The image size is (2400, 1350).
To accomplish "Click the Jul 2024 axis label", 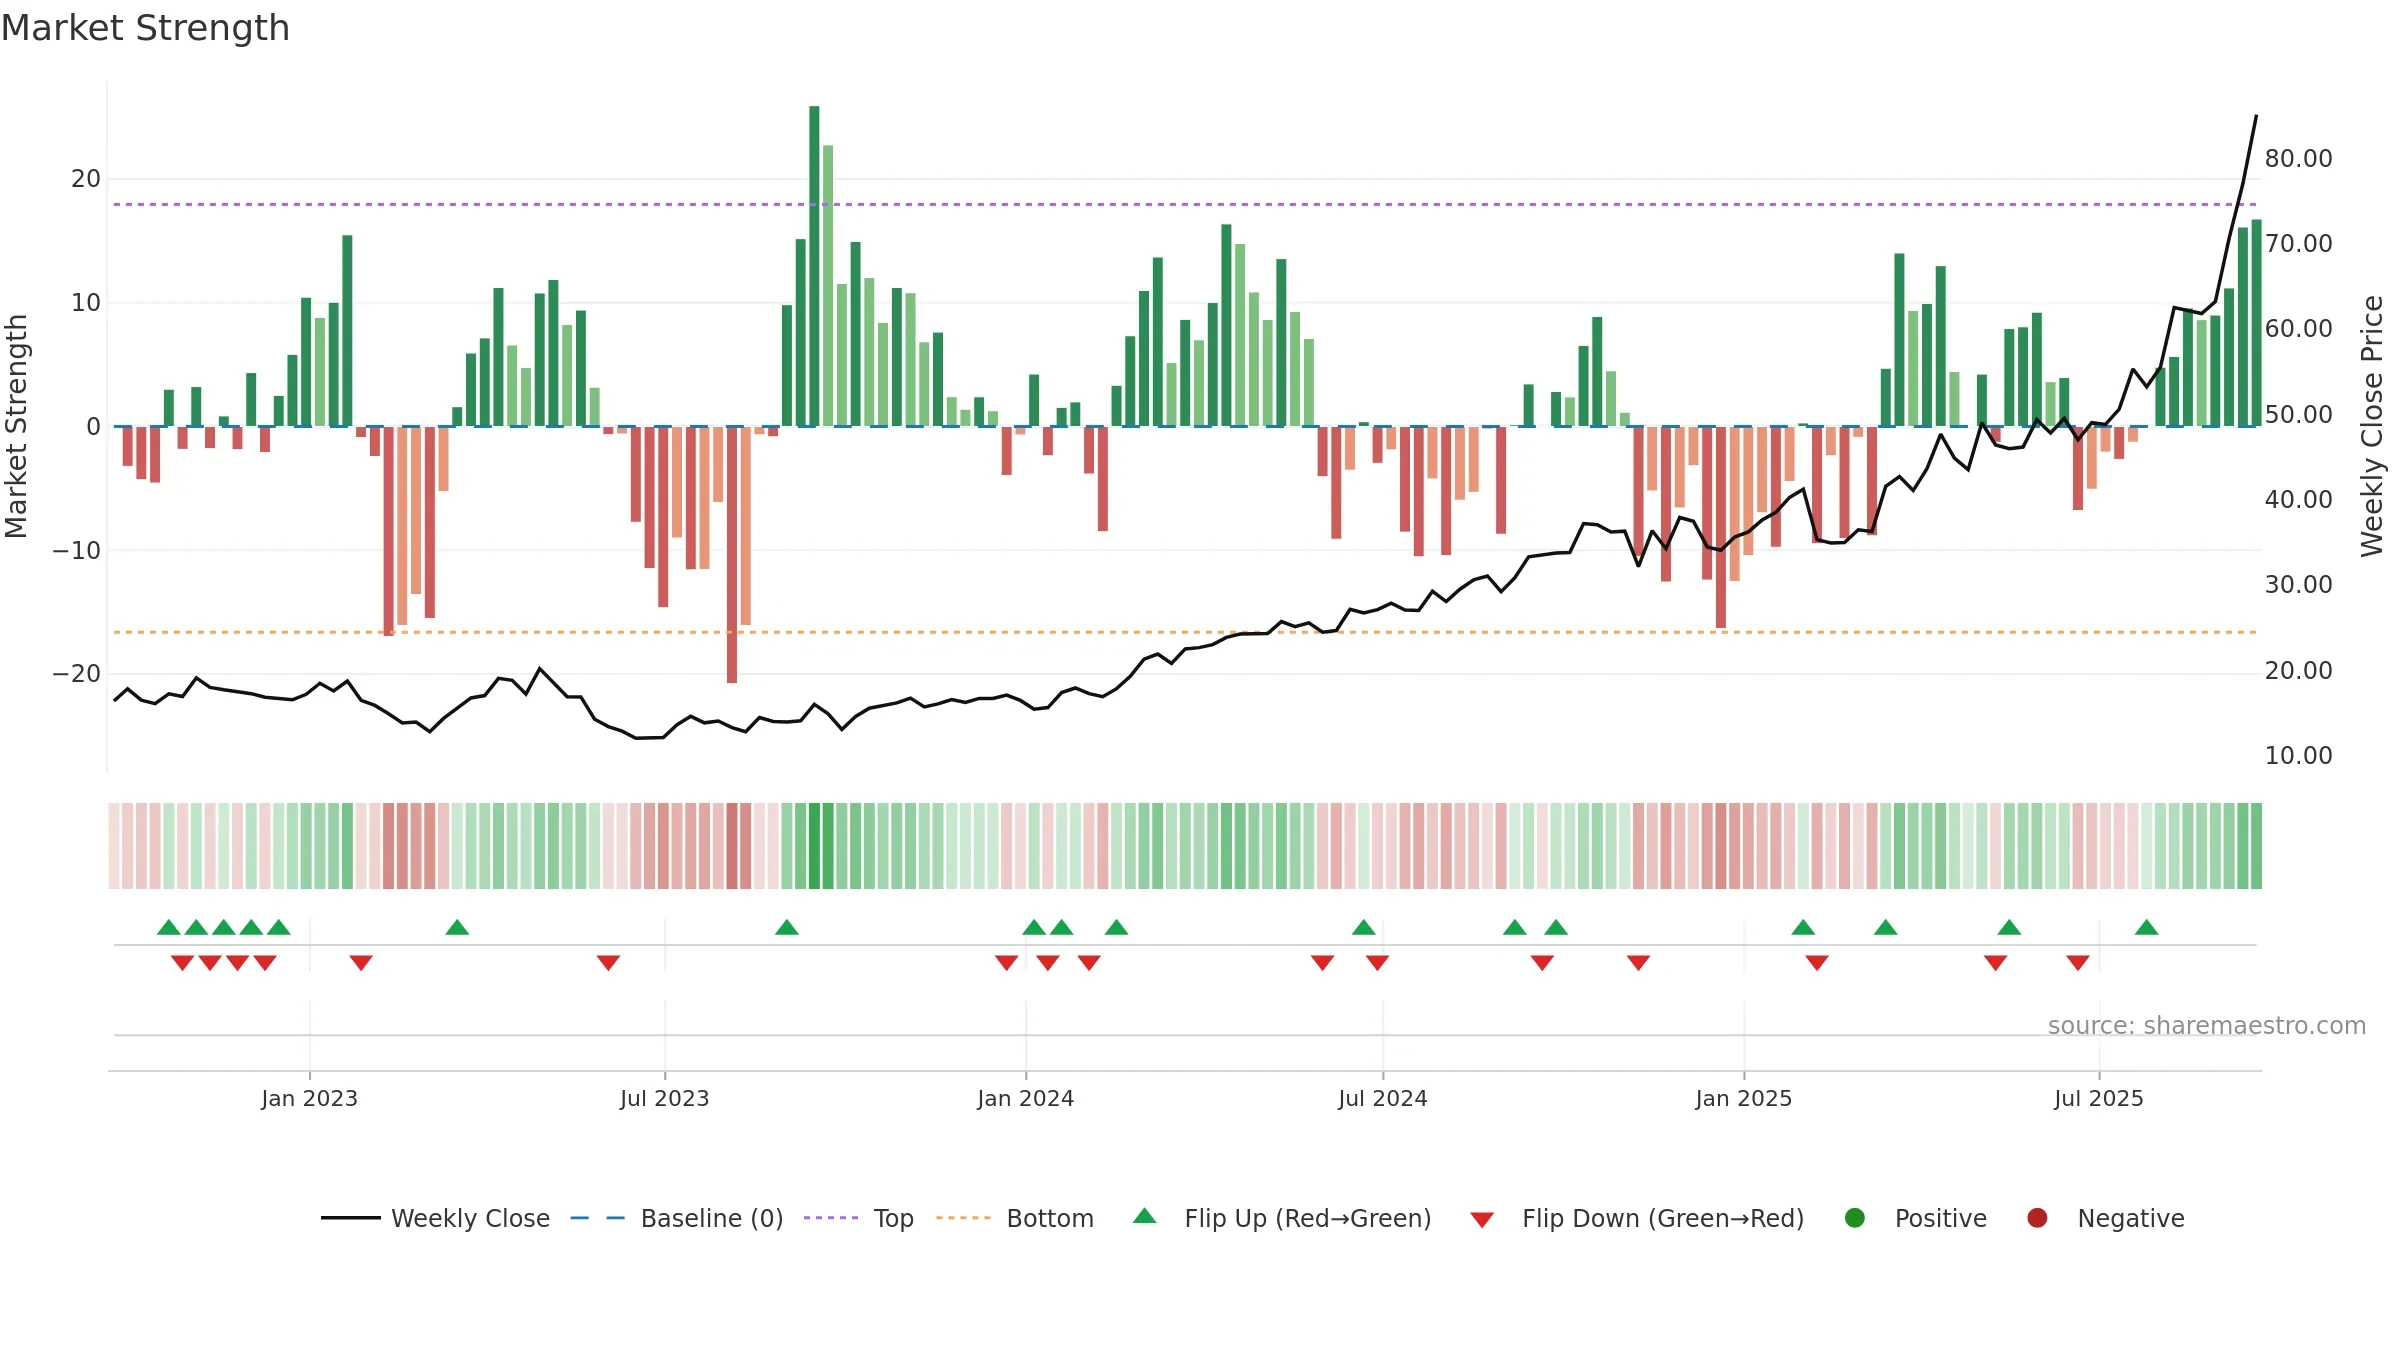I will (1382, 1098).
